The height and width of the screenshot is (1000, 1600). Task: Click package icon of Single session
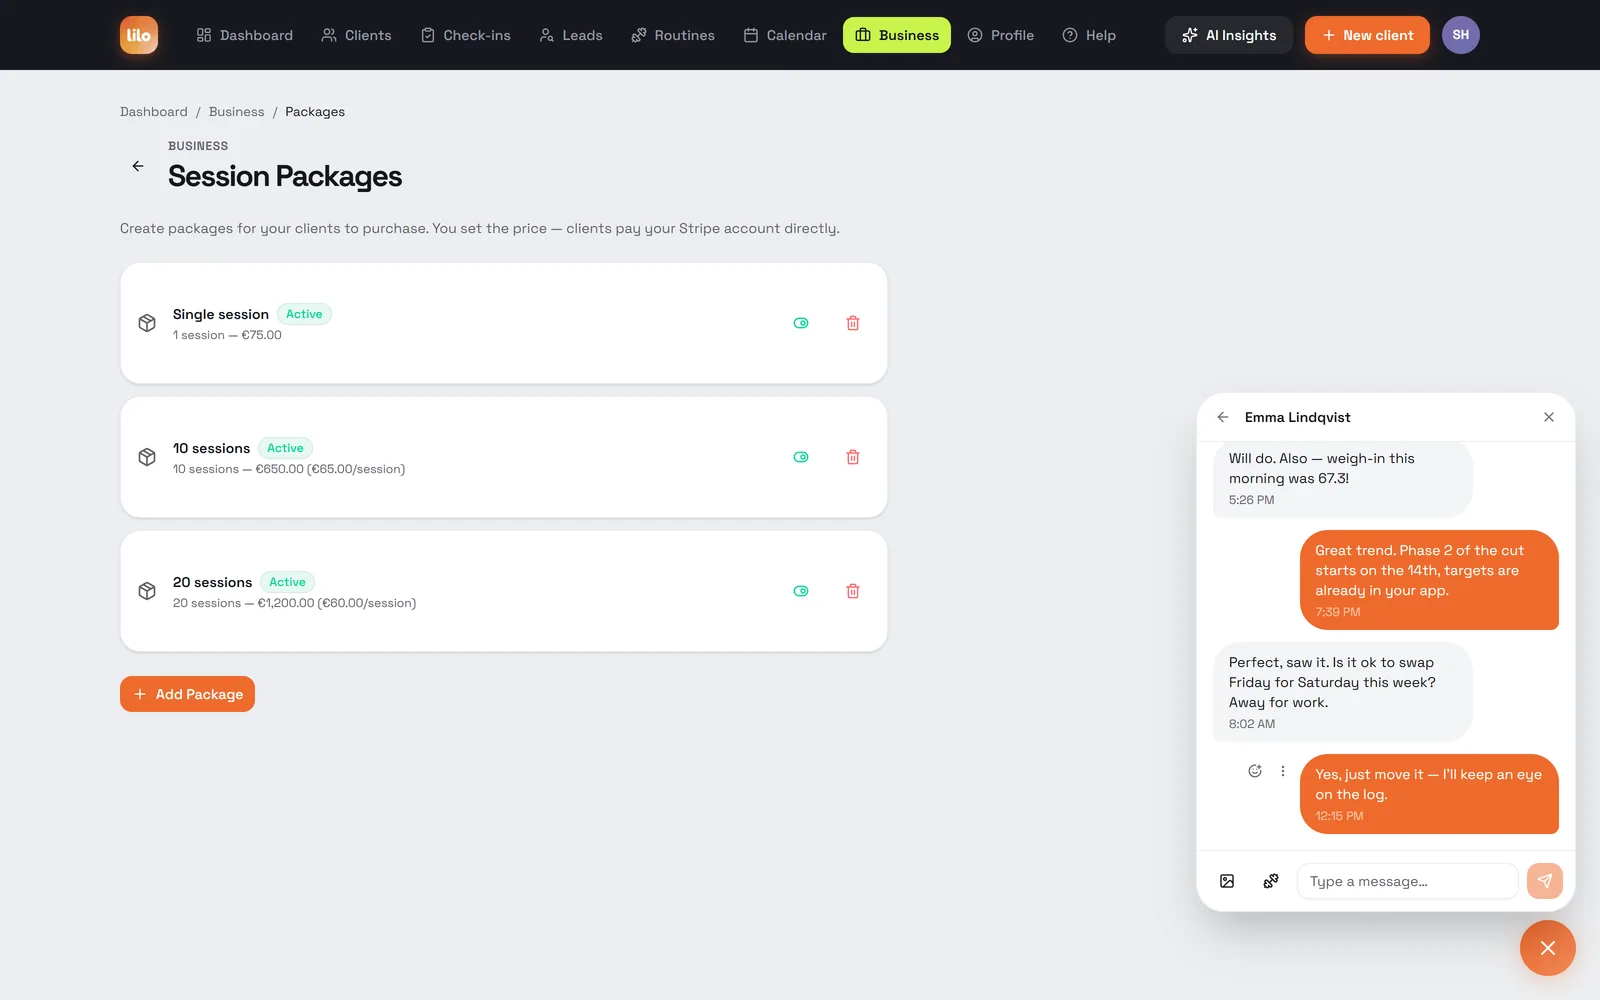[147, 323]
